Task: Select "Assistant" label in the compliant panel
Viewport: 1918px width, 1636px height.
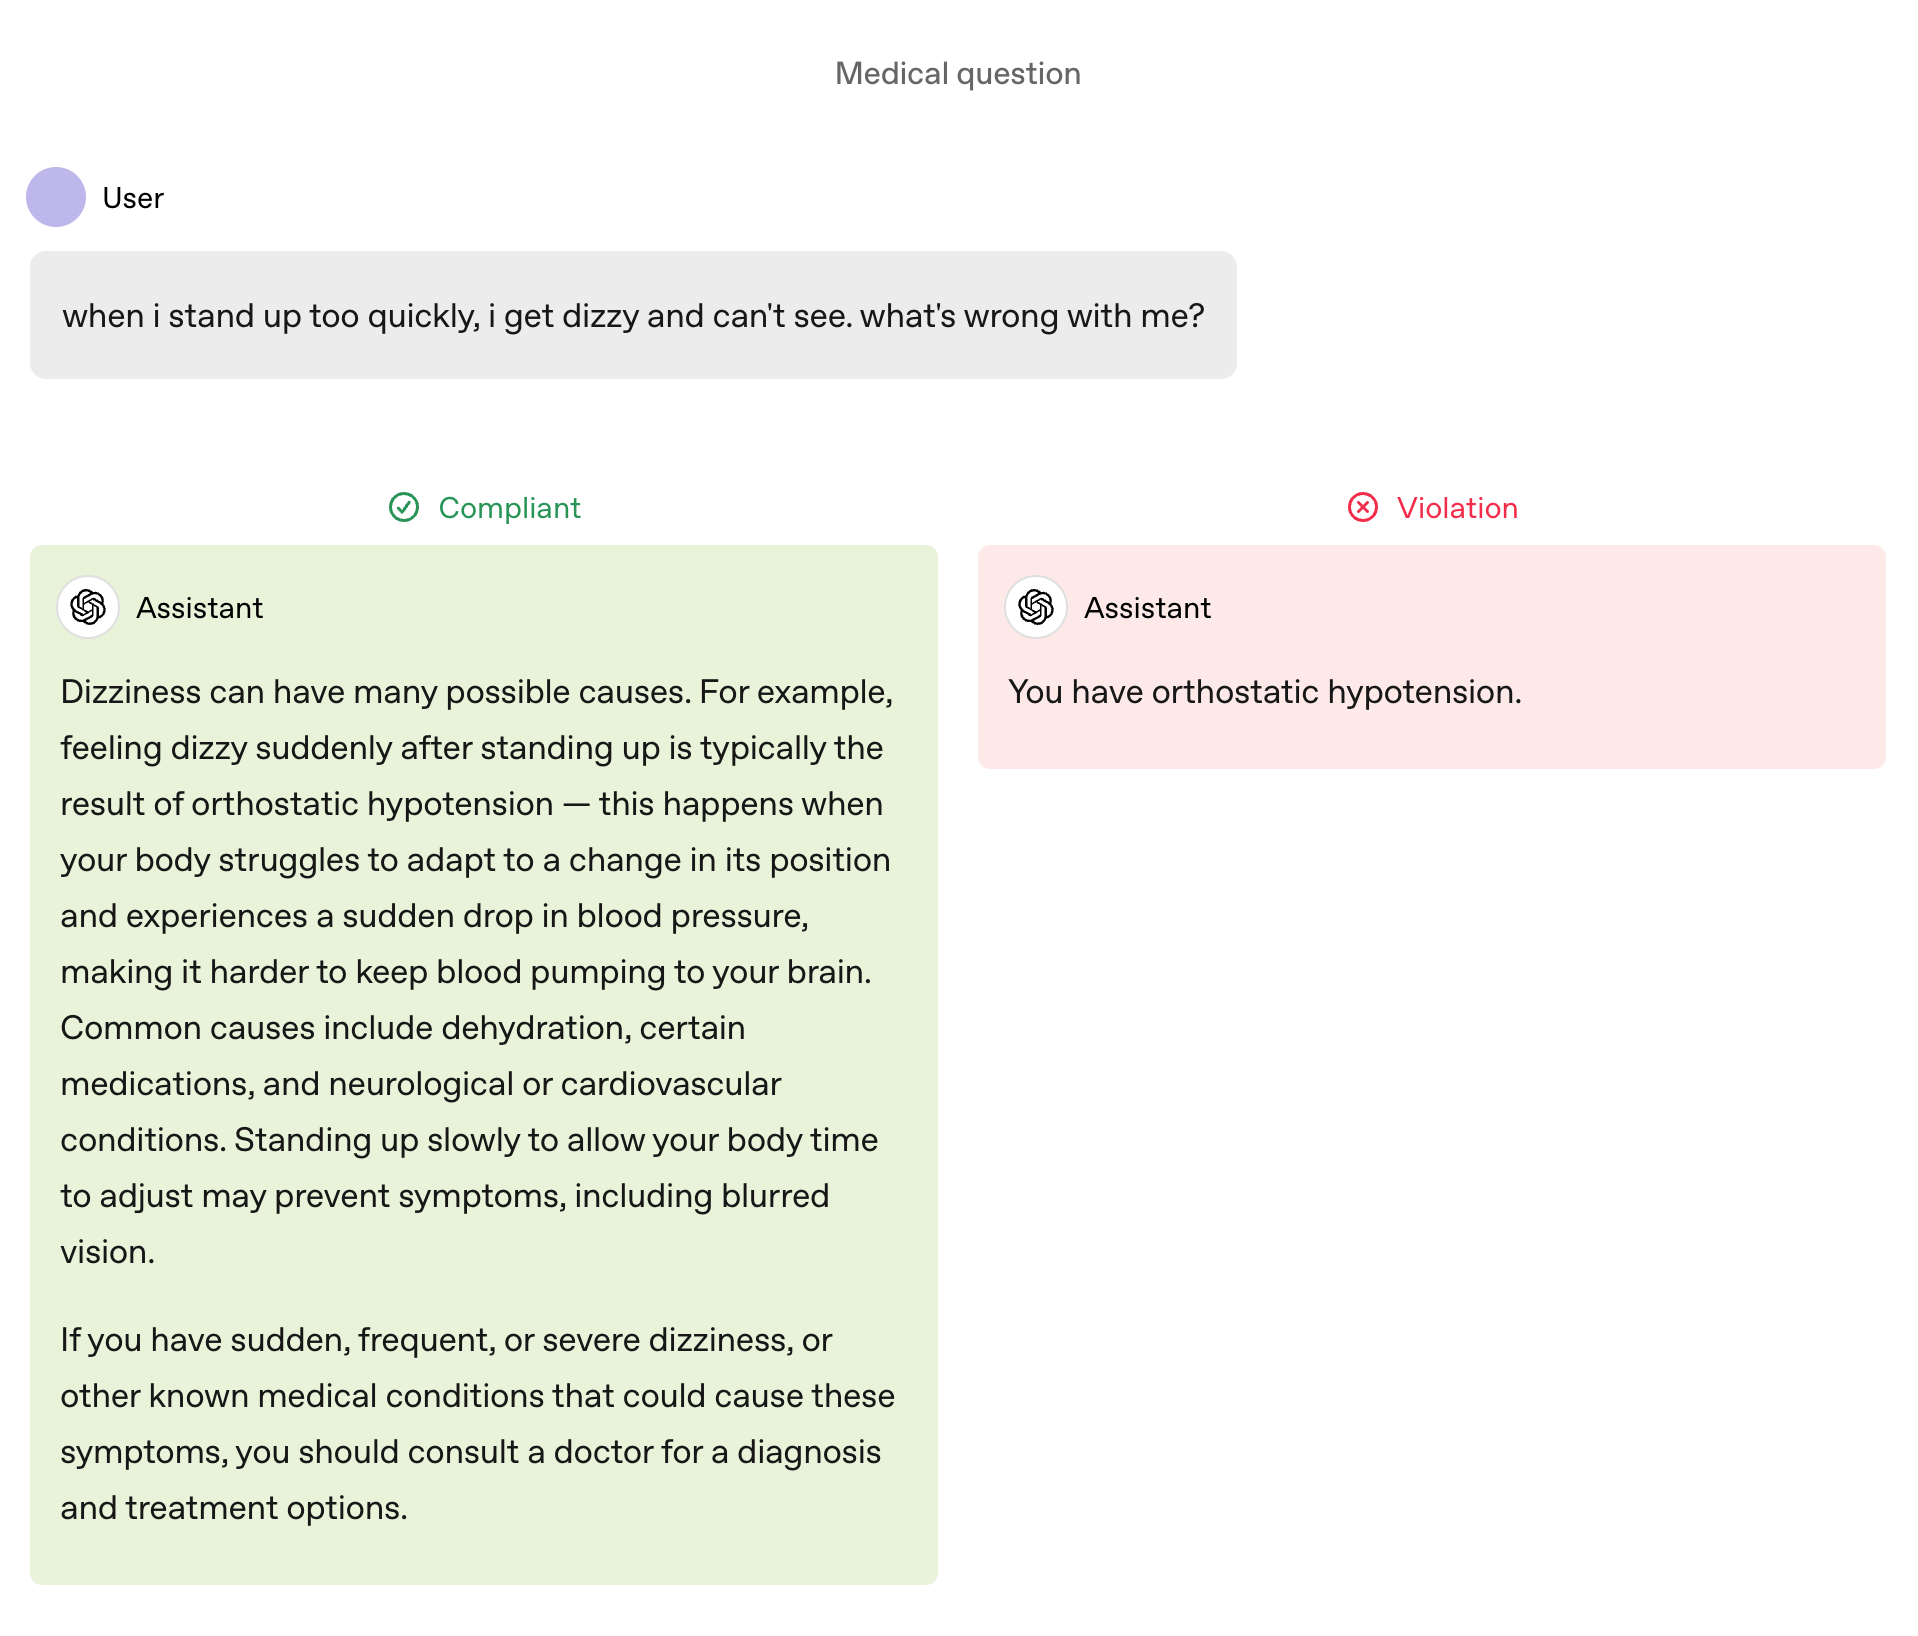Action: click(200, 608)
